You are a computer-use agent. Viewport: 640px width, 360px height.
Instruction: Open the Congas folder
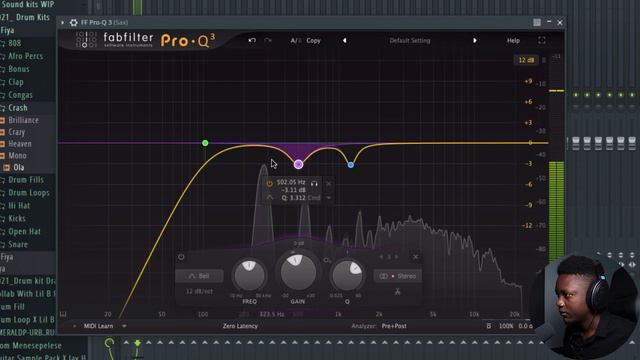click(x=20, y=95)
